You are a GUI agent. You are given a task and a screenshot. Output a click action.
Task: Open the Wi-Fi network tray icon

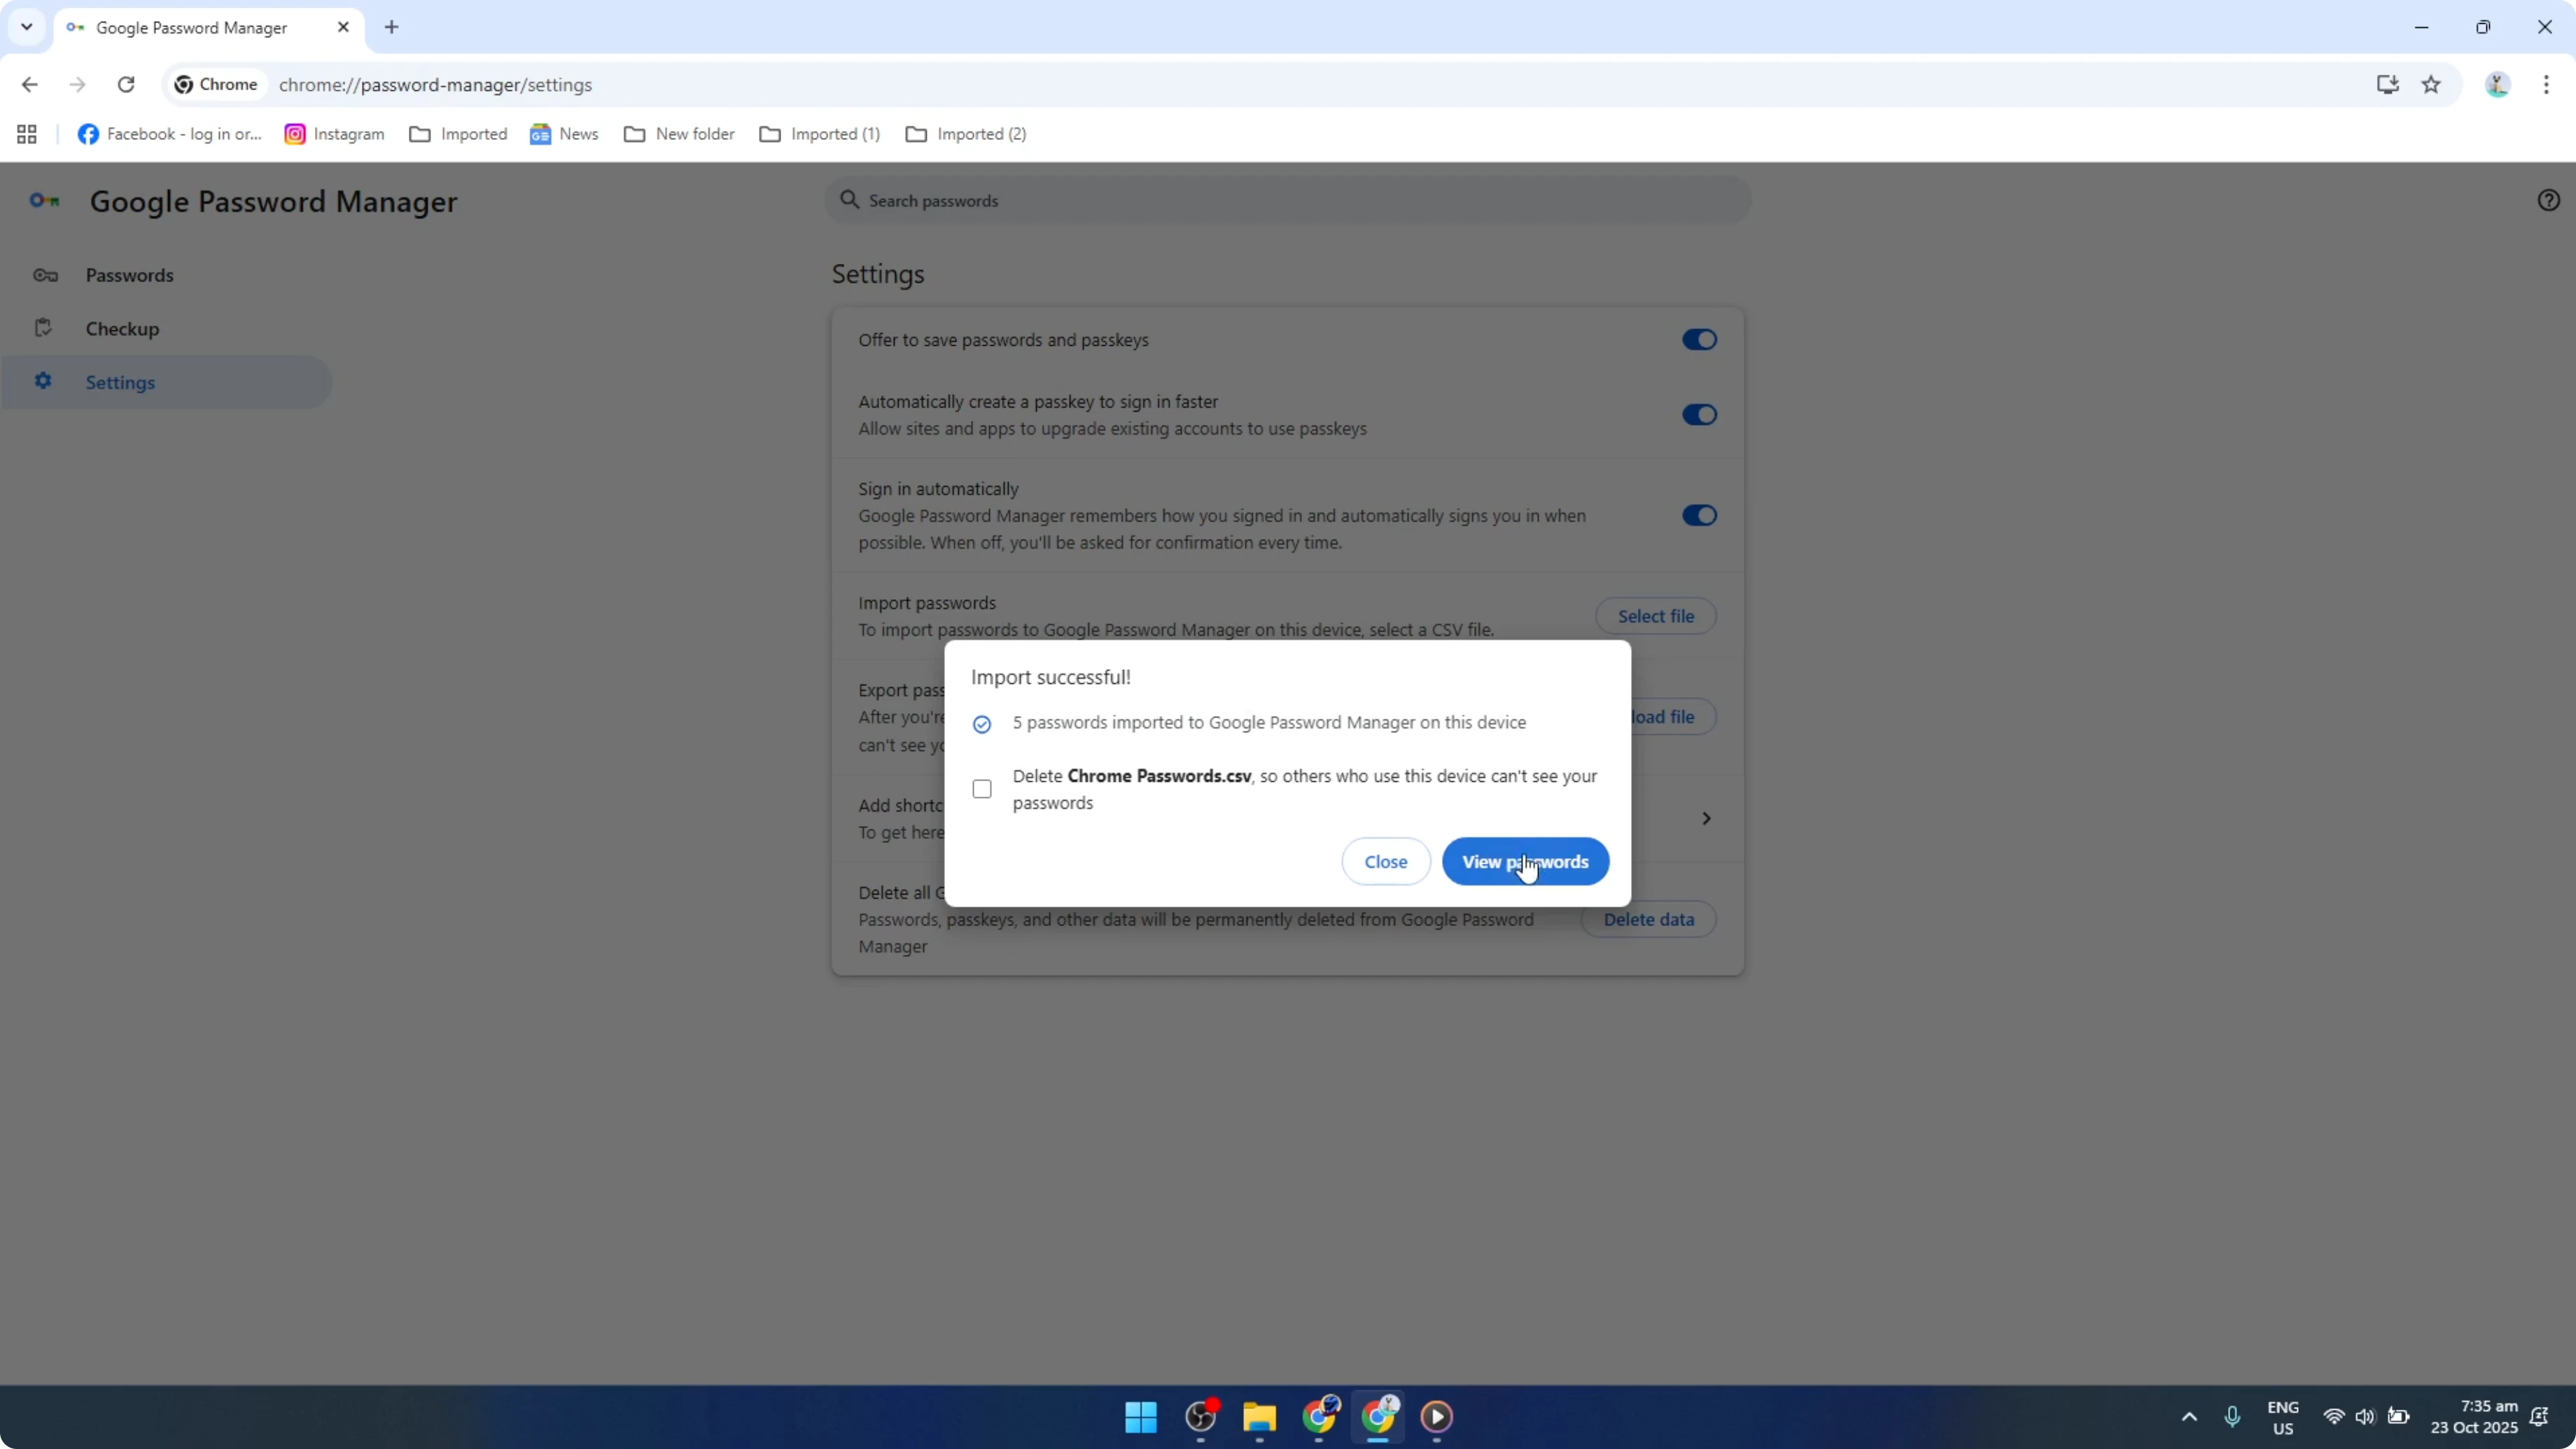pyautogui.click(x=2333, y=1416)
